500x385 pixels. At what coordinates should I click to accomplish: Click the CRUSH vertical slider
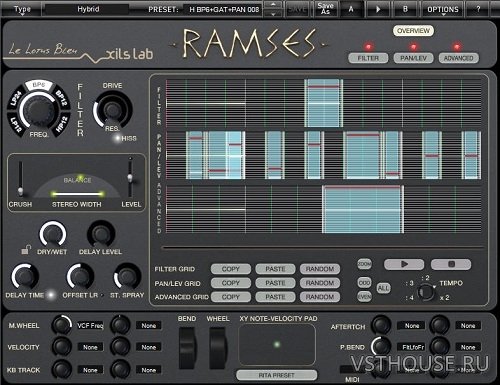click(21, 179)
